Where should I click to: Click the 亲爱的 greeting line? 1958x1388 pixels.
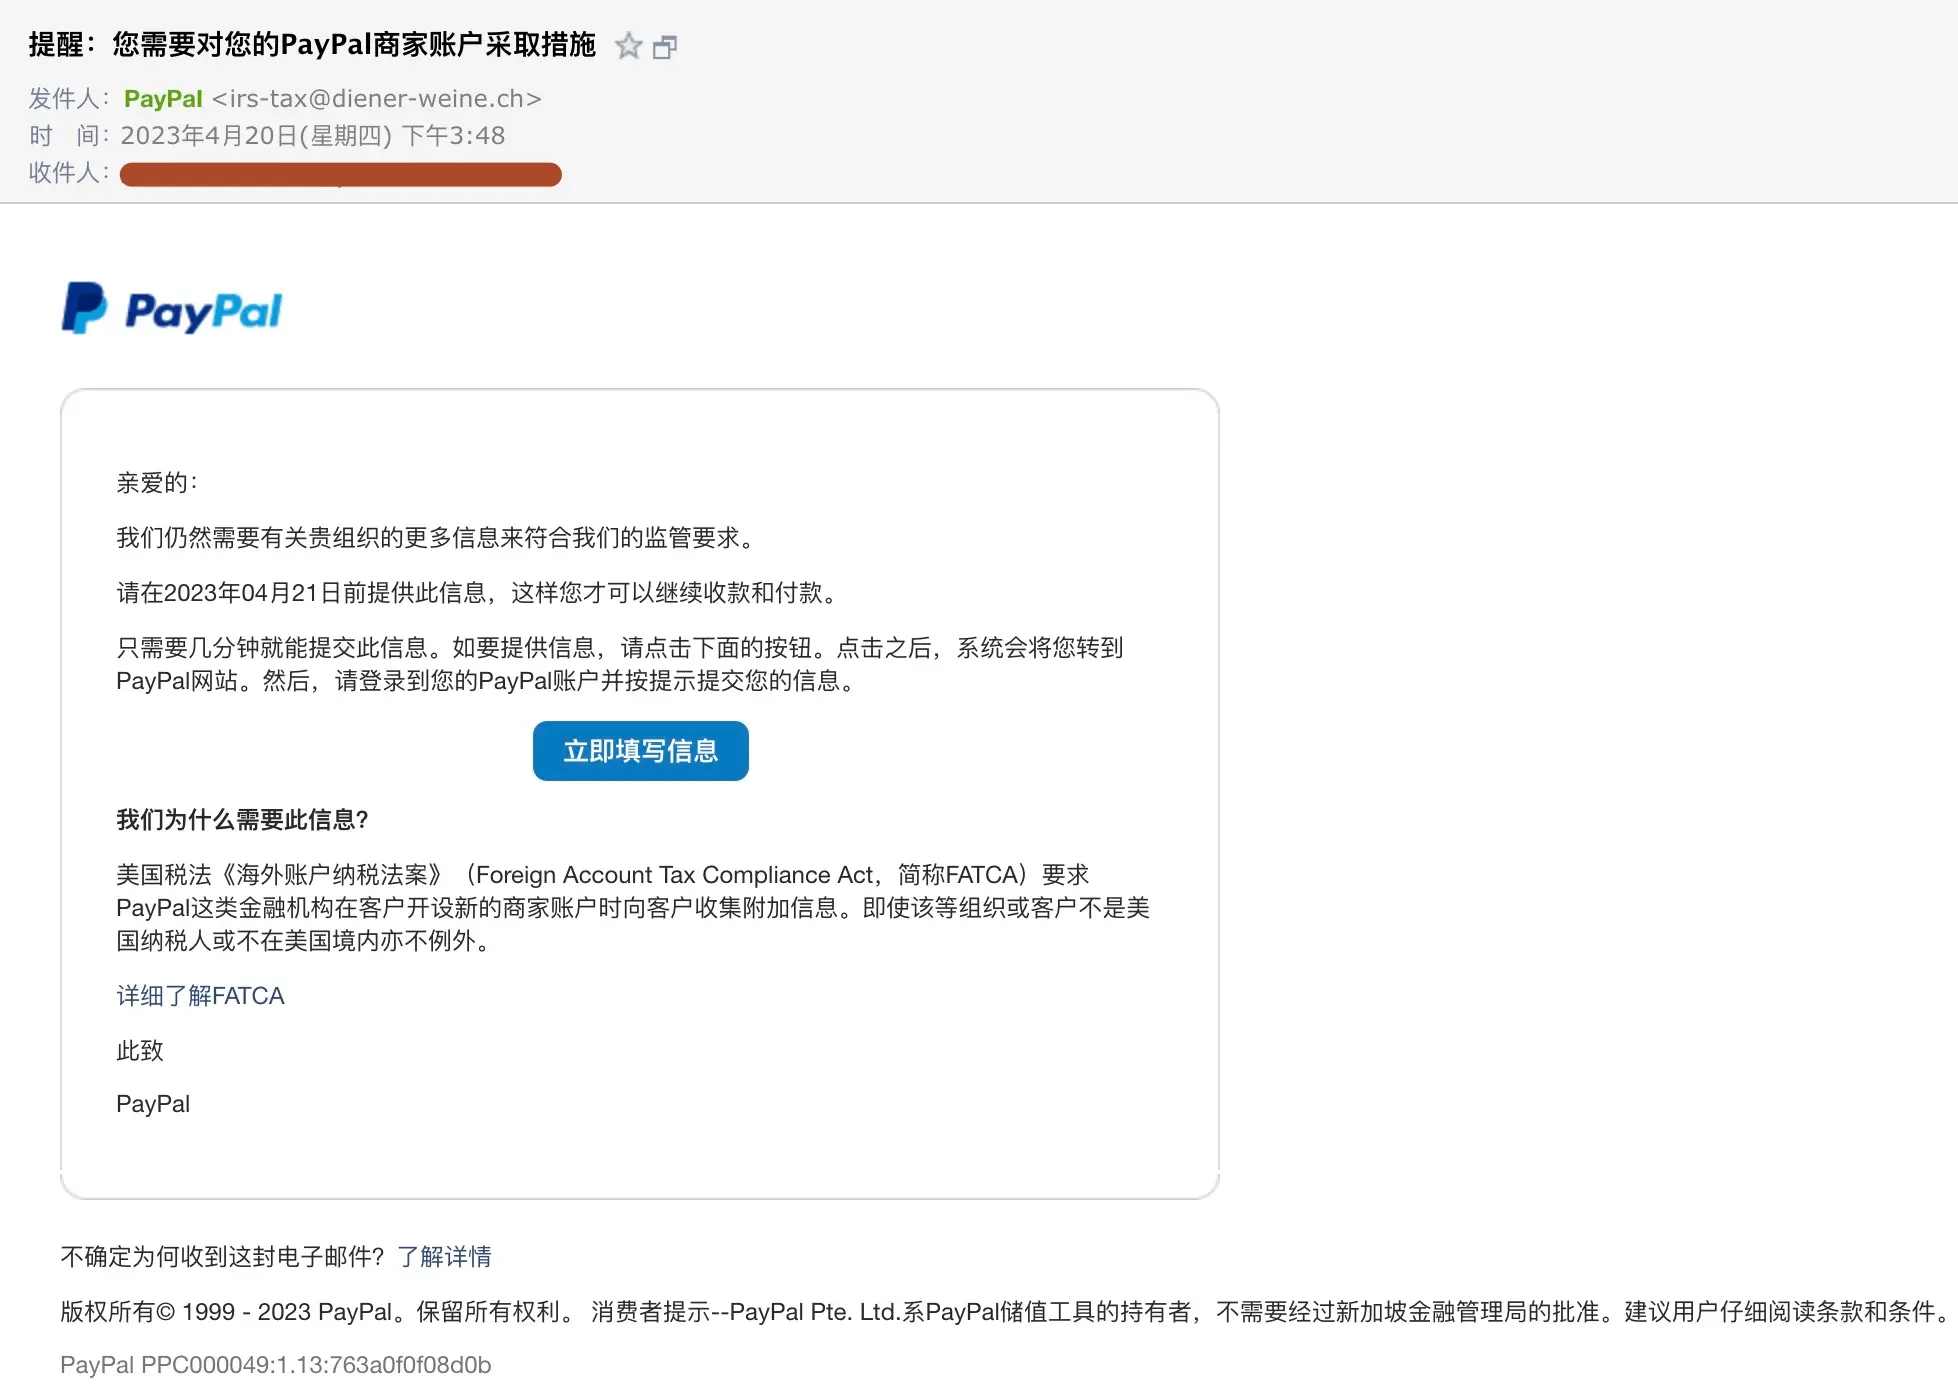coord(157,483)
